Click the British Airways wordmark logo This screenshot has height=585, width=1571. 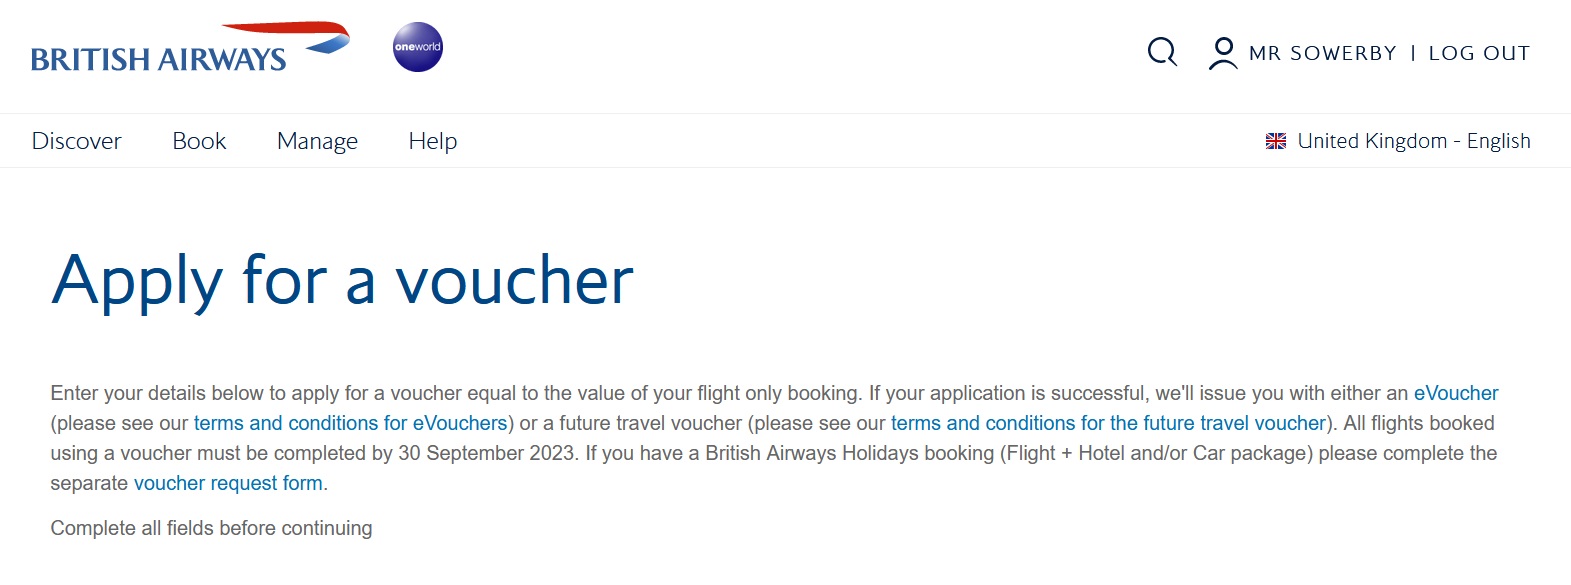[158, 60]
